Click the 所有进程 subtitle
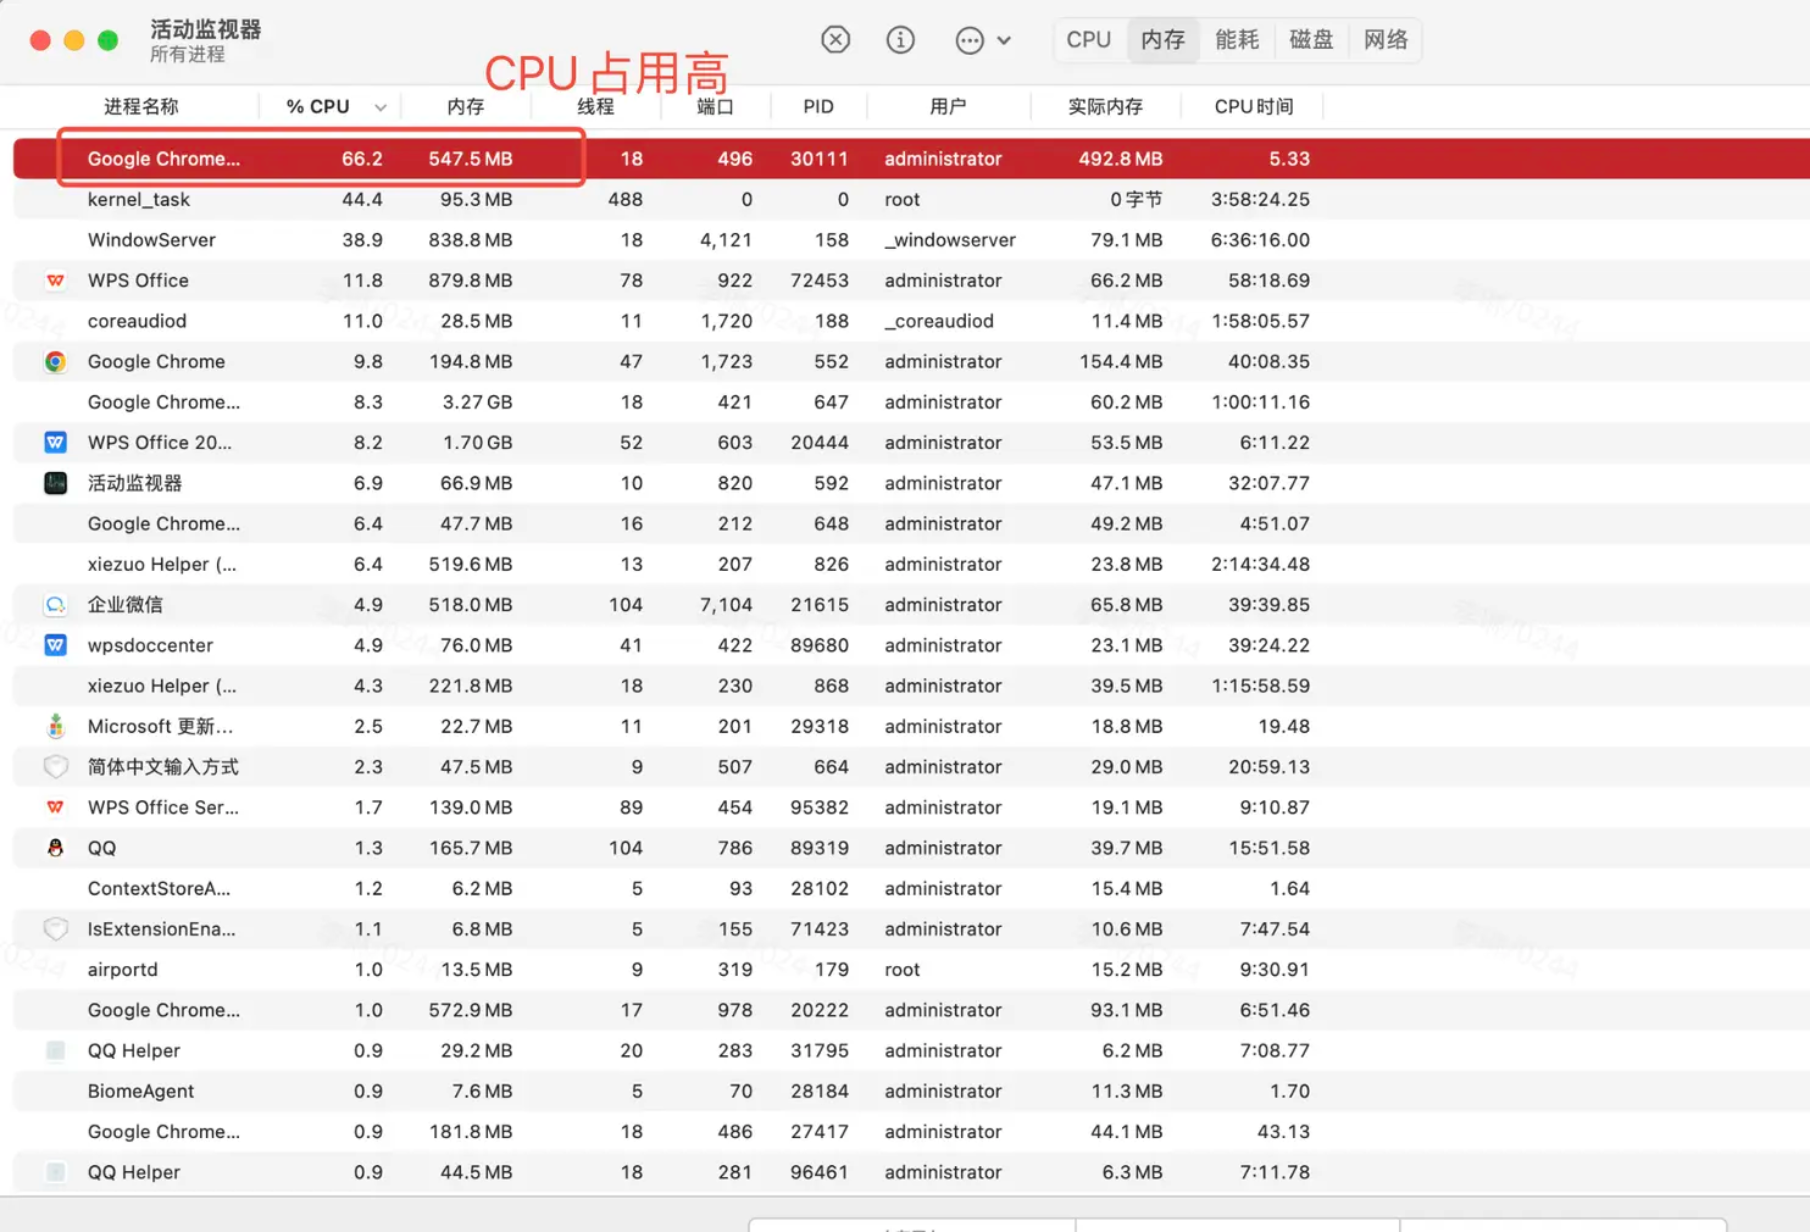1810x1232 pixels. coord(187,54)
